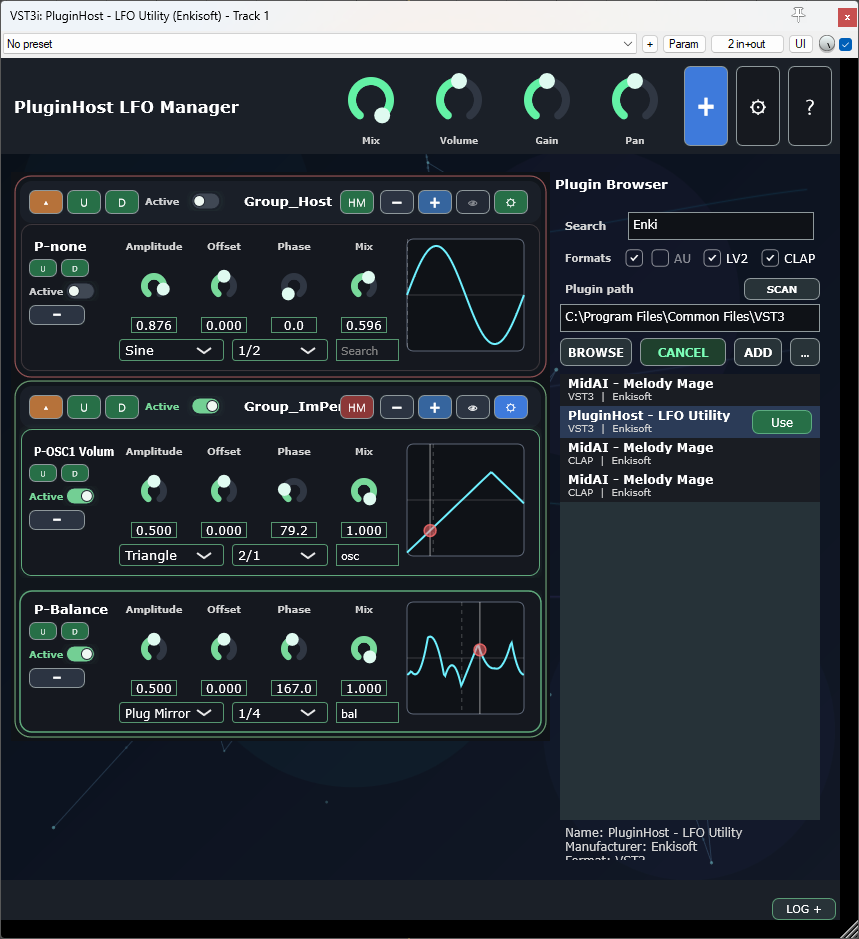Click the Volume knob in header

(459, 98)
